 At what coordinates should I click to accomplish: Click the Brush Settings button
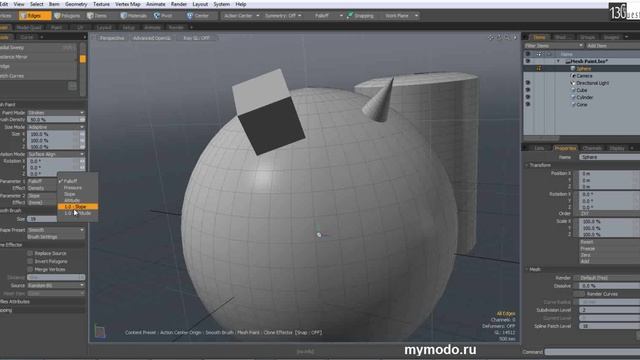point(56,237)
